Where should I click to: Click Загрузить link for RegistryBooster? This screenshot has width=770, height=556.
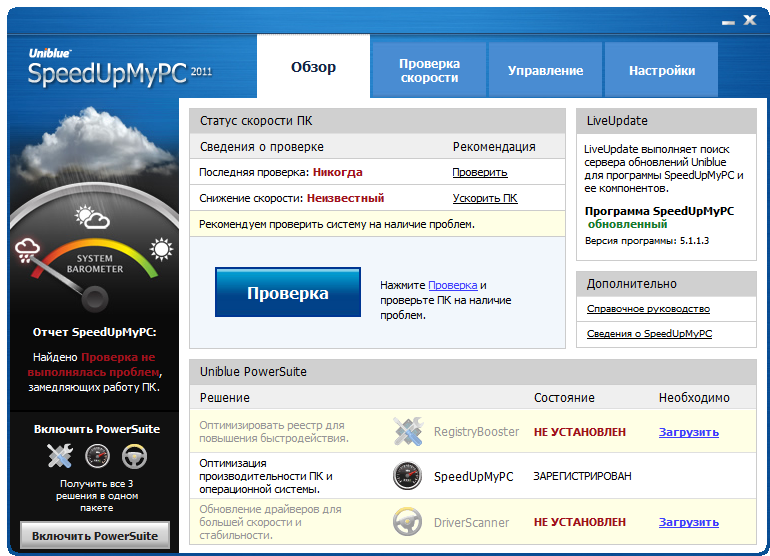pyautogui.click(x=688, y=432)
